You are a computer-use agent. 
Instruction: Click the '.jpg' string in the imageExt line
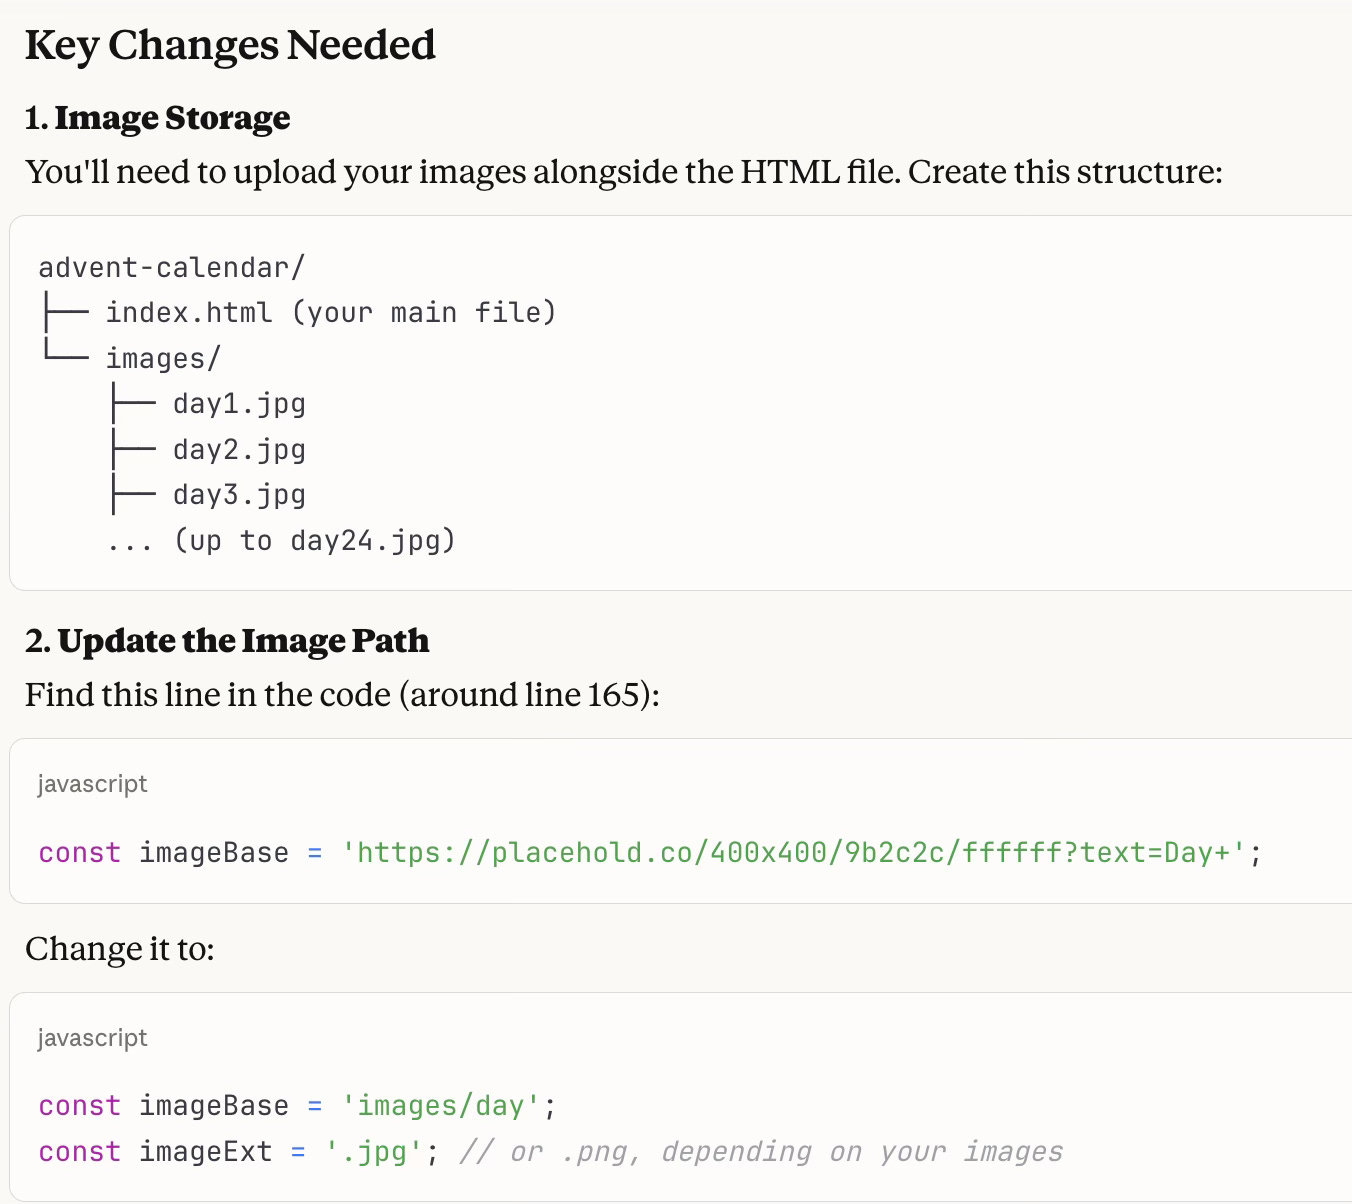[x=367, y=1152]
